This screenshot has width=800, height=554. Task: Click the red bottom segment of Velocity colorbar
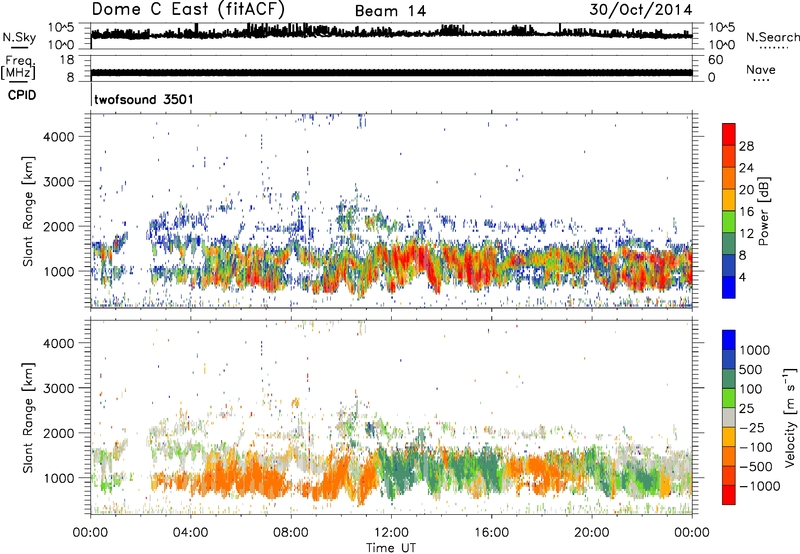pyautogui.click(x=729, y=495)
